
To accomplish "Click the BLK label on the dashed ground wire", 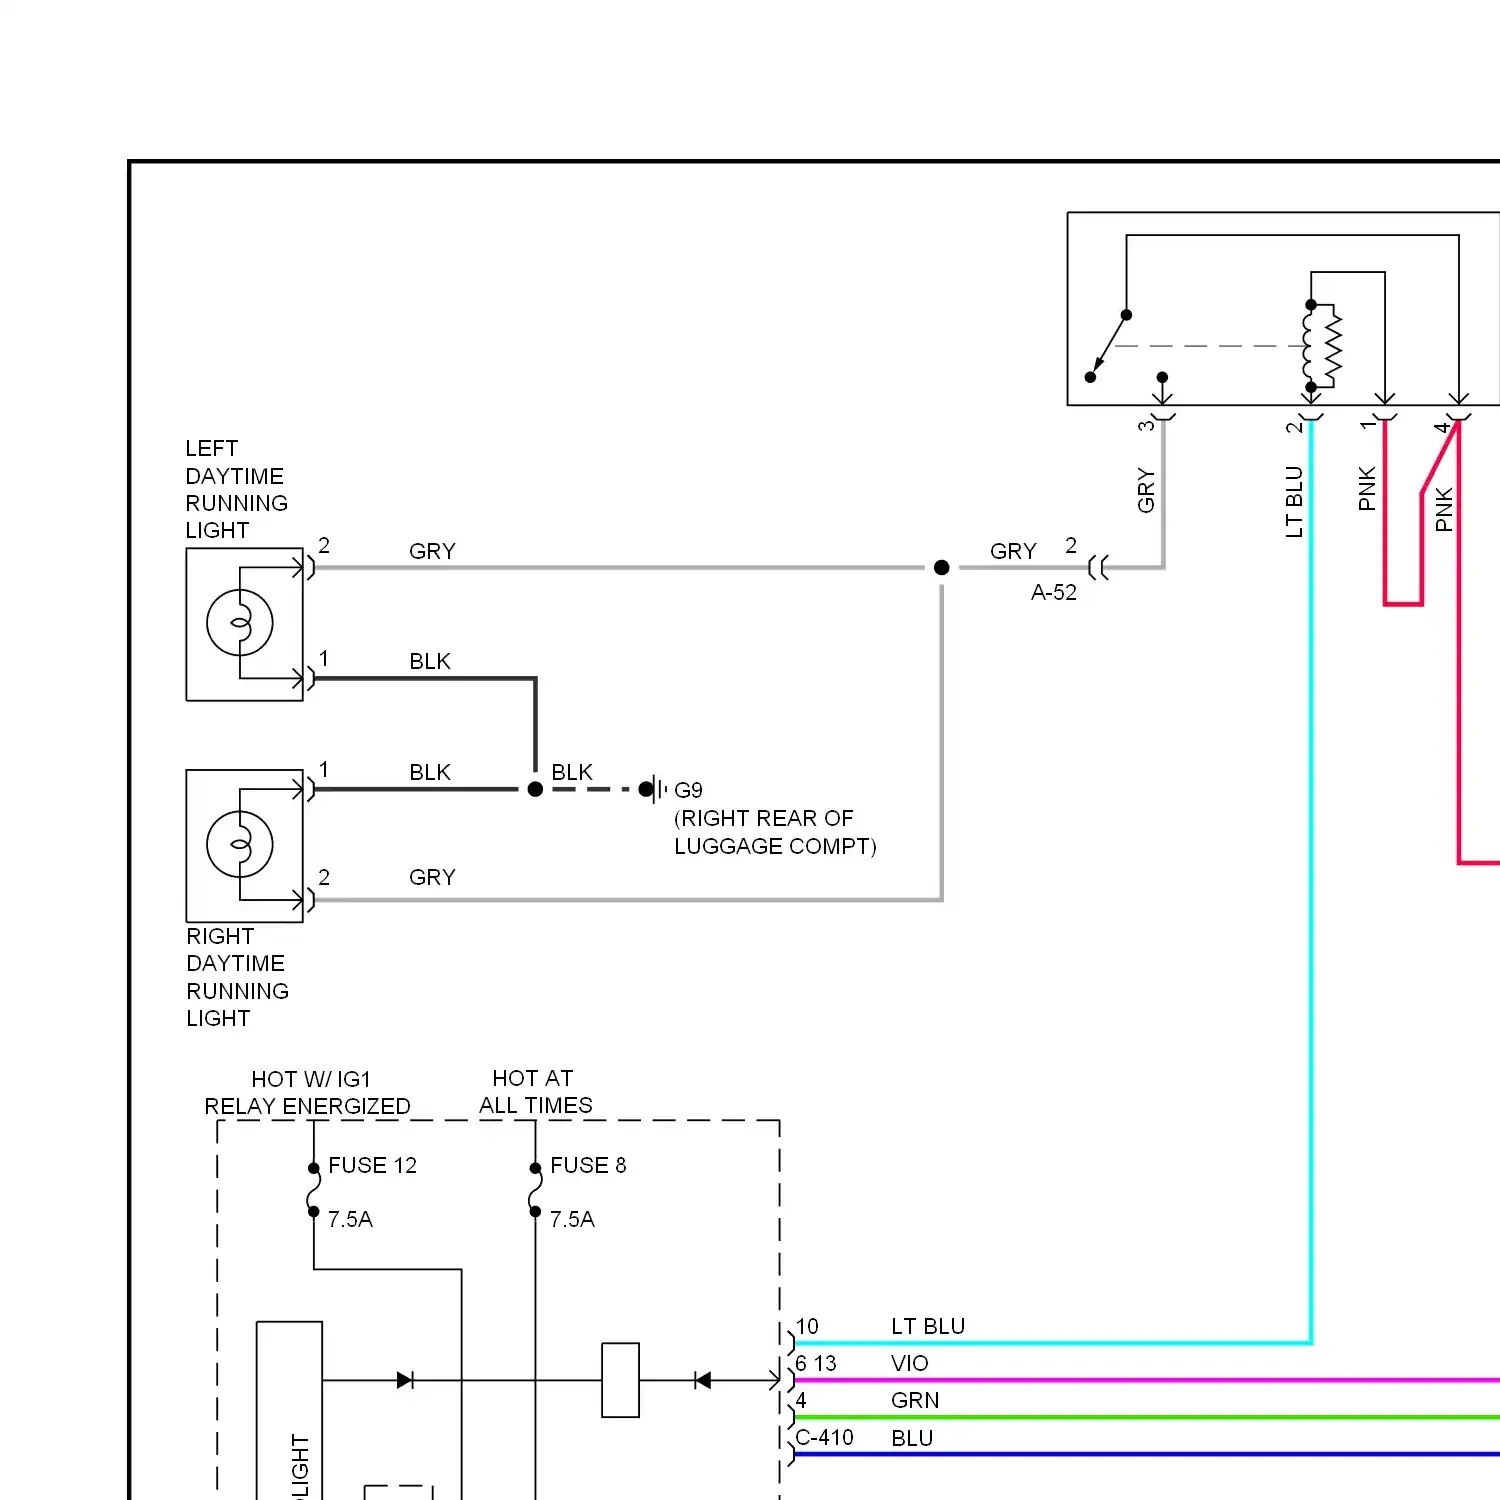I will click(572, 772).
